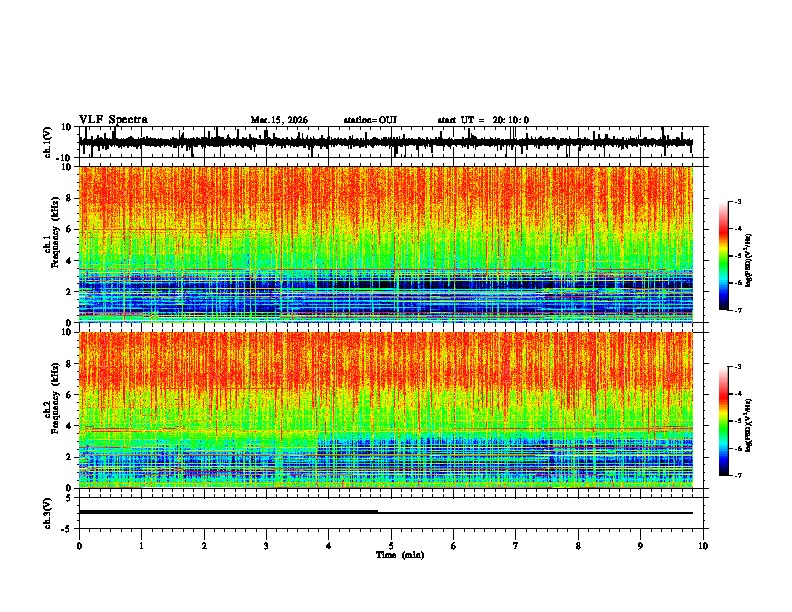Click the "2" kHz tick on ch.2 frequency axis
Viewport: 792px width, 612px height.
pyautogui.click(x=69, y=457)
